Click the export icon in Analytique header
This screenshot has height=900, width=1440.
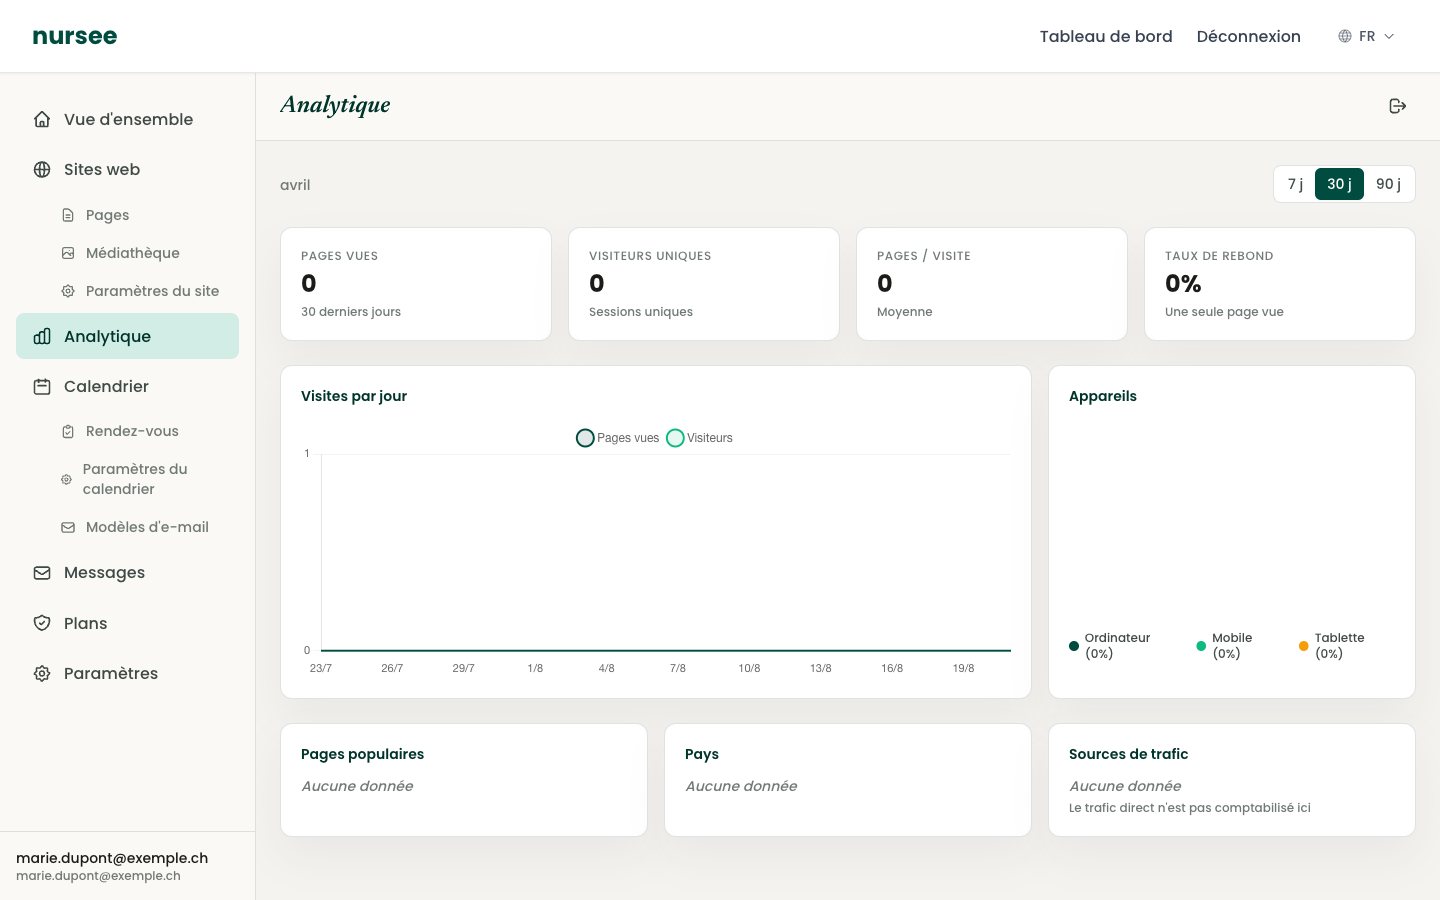1398,106
